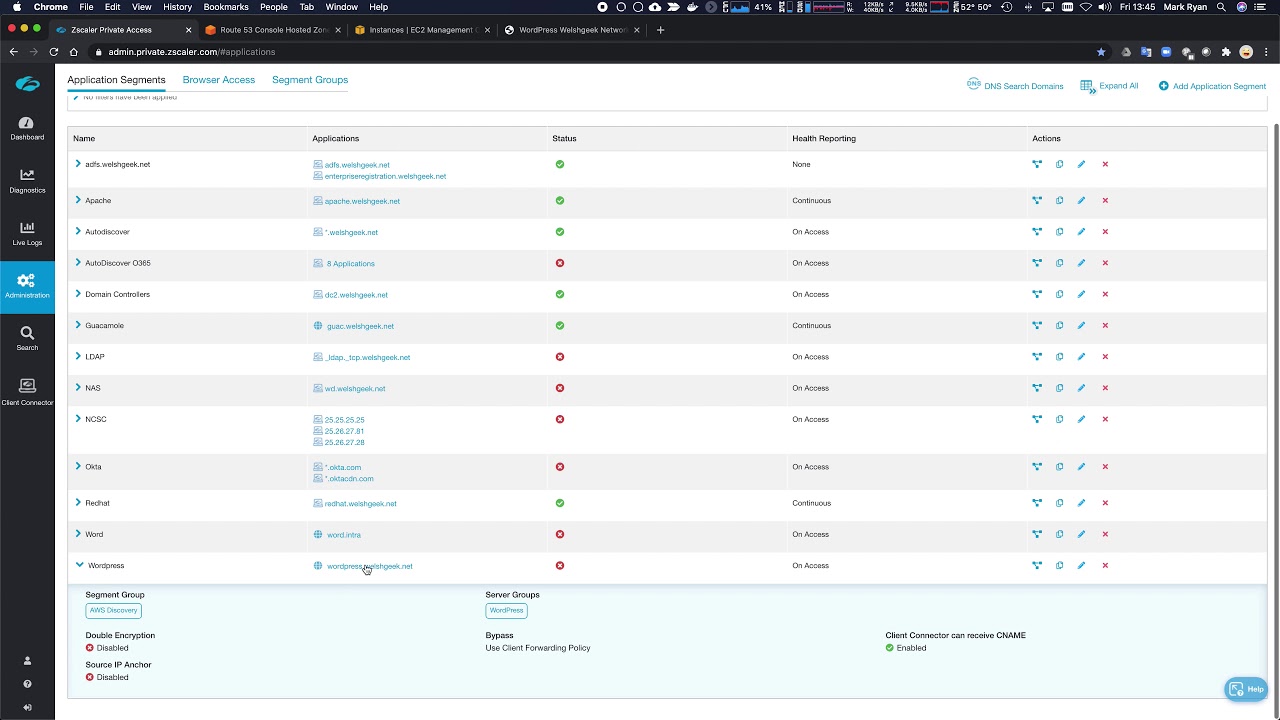Edit the Redhat segment

(1081, 503)
